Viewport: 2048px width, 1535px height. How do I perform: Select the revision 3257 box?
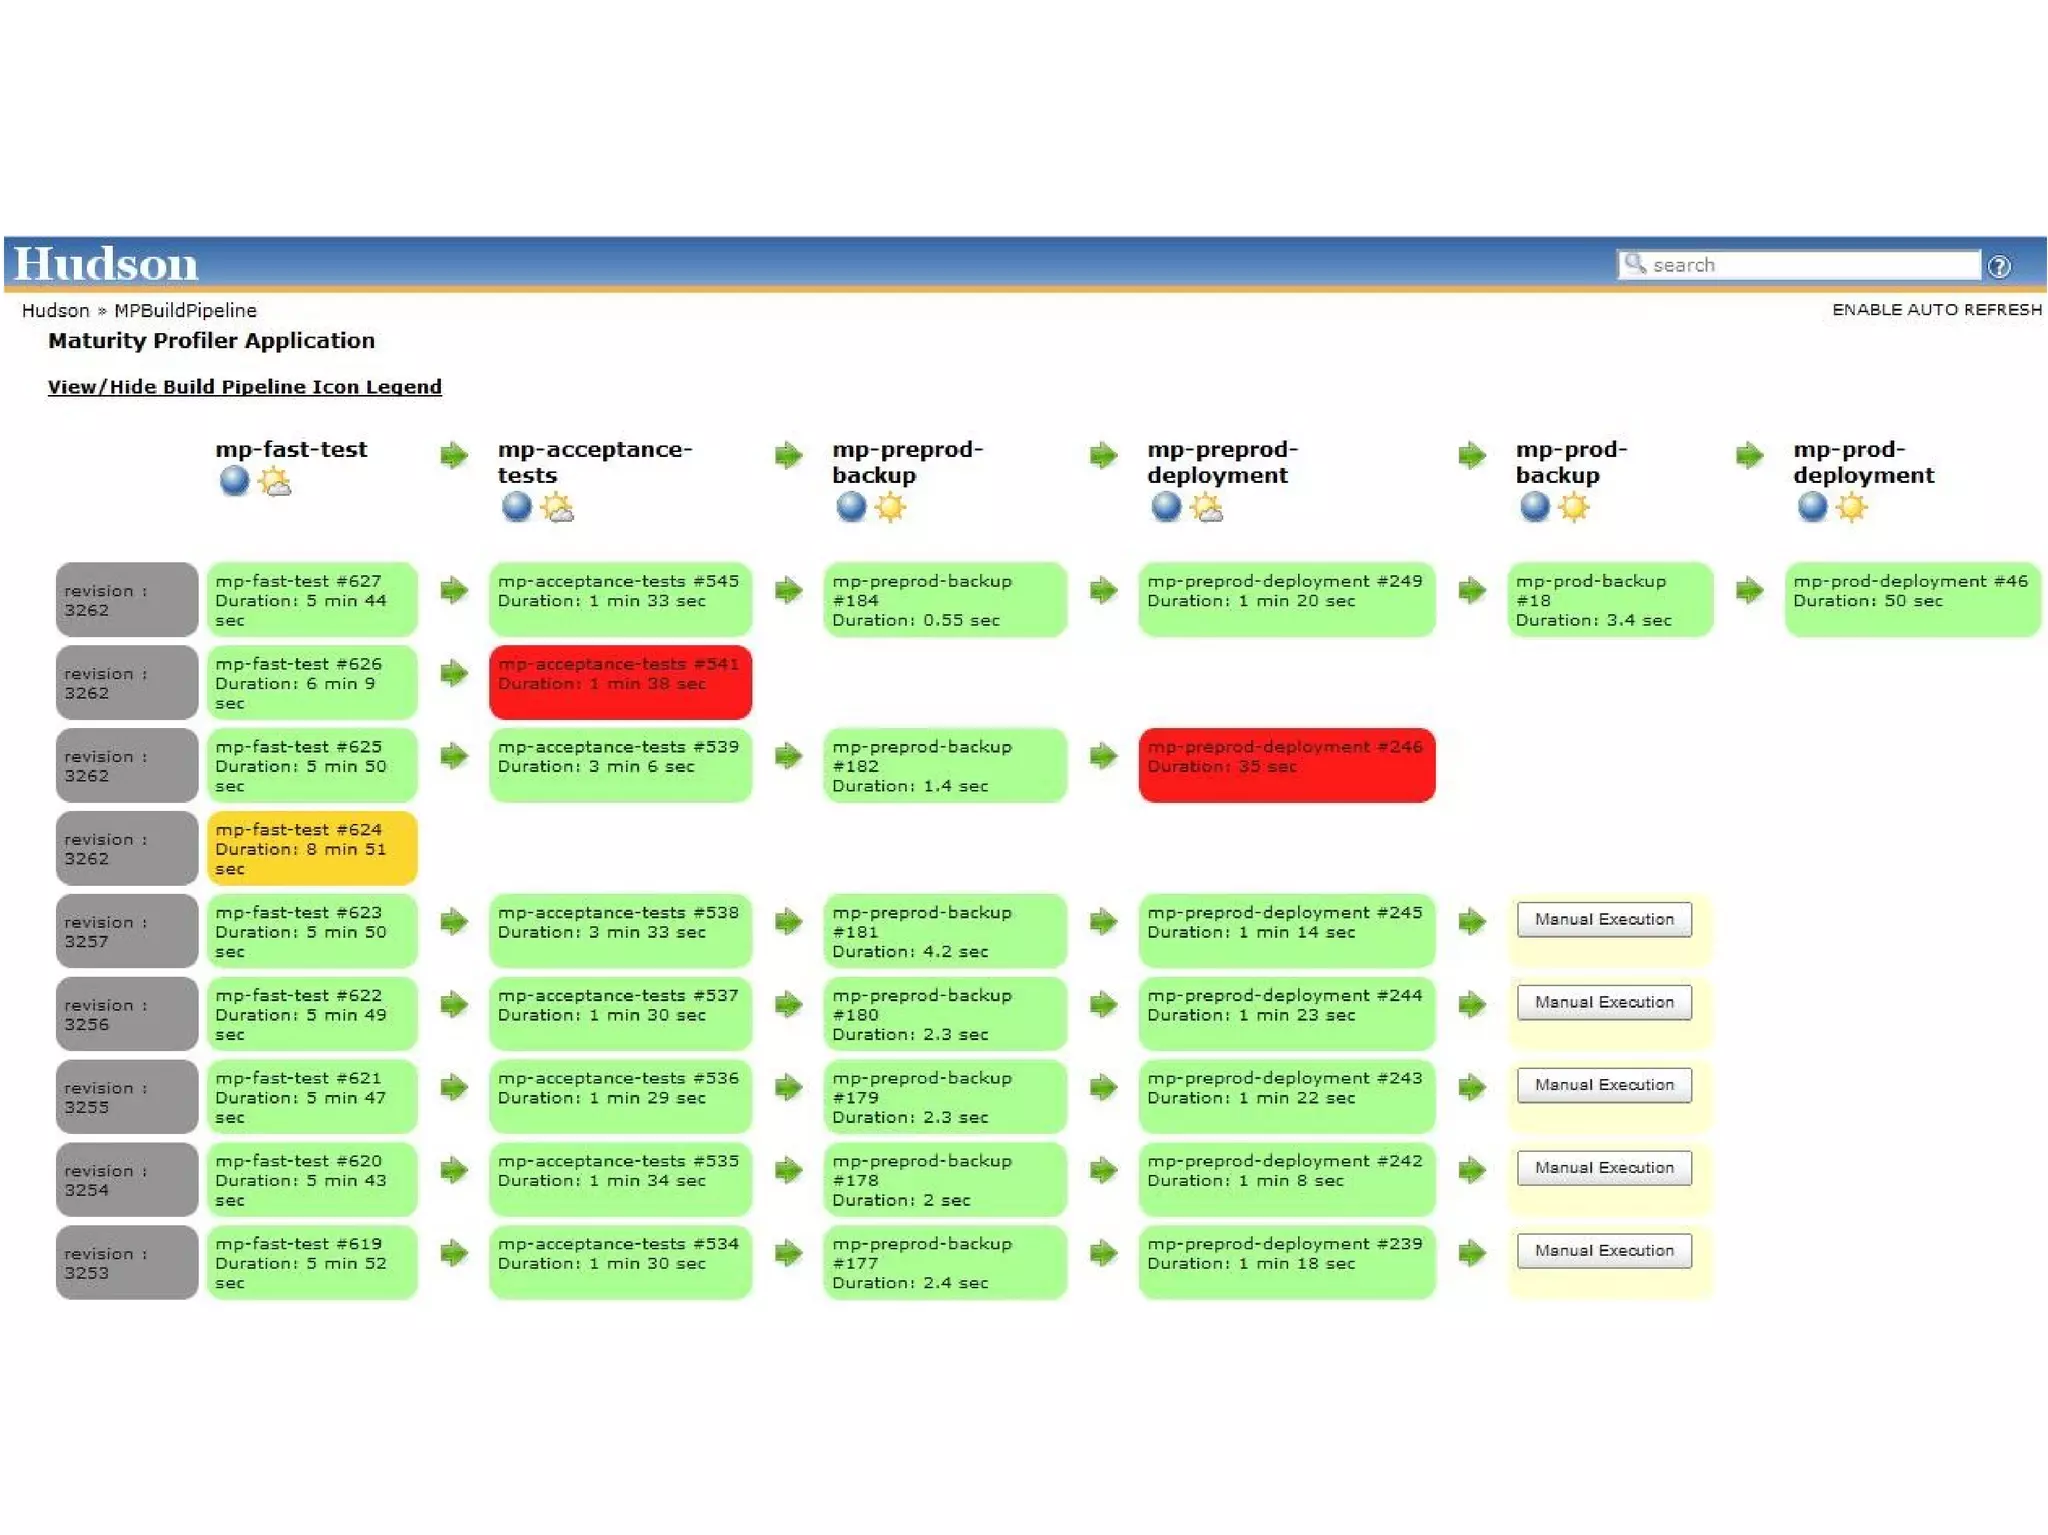[x=126, y=931]
